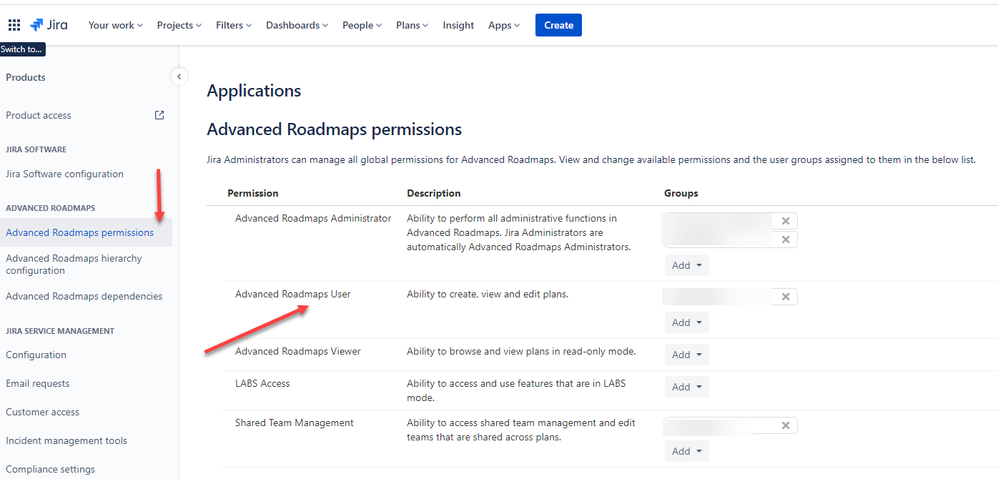This screenshot has width=998, height=479.
Task: Remove second group from Advanced Roadmaps Administrator
Action: tap(785, 239)
